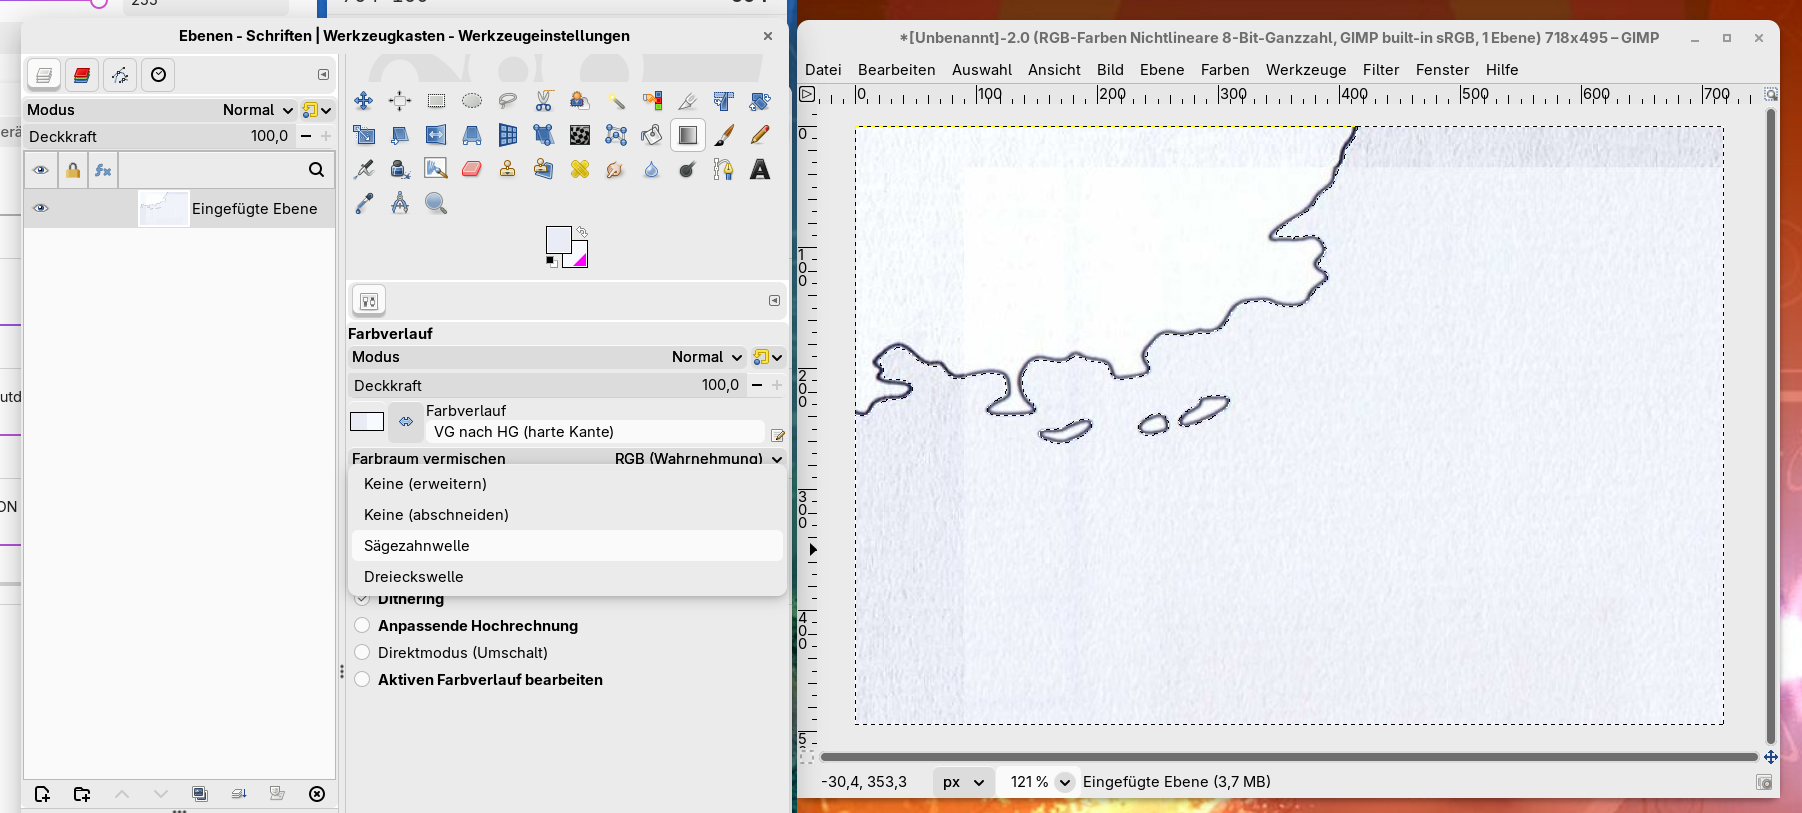This screenshot has height=813, width=1802.
Task: Open the Filter menu
Action: point(1381,70)
